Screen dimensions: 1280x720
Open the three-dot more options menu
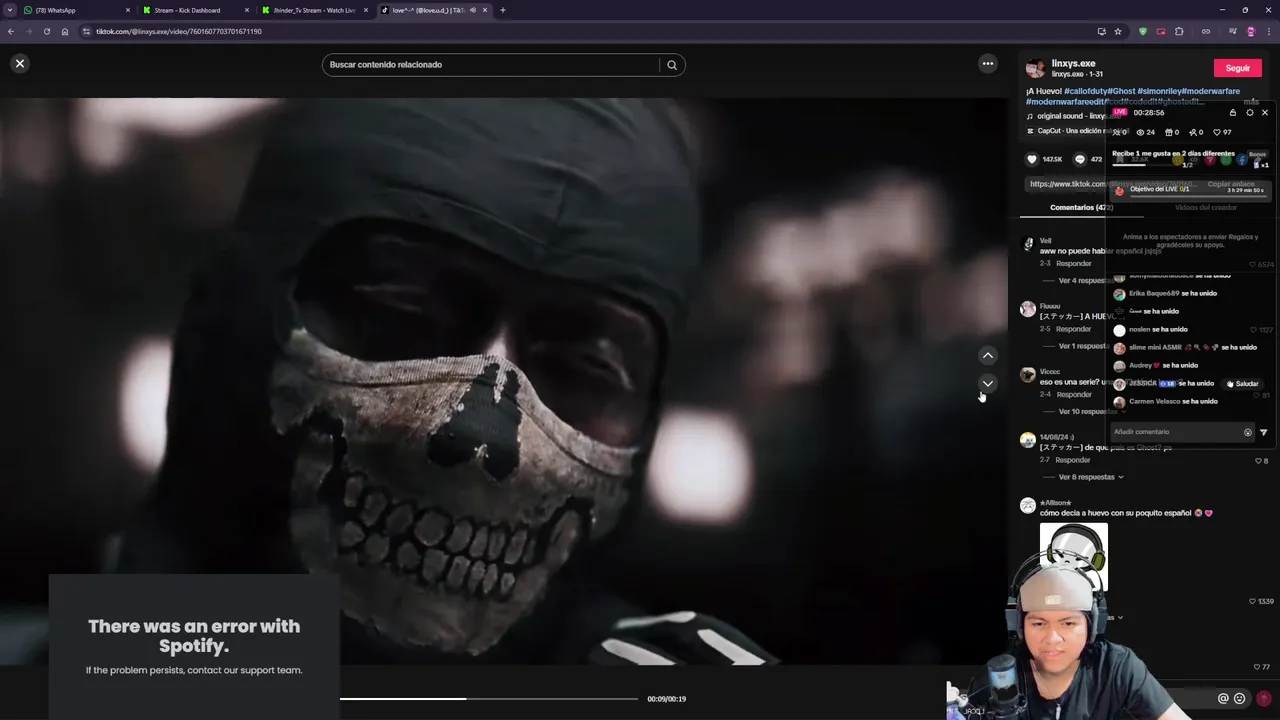(988, 64)
